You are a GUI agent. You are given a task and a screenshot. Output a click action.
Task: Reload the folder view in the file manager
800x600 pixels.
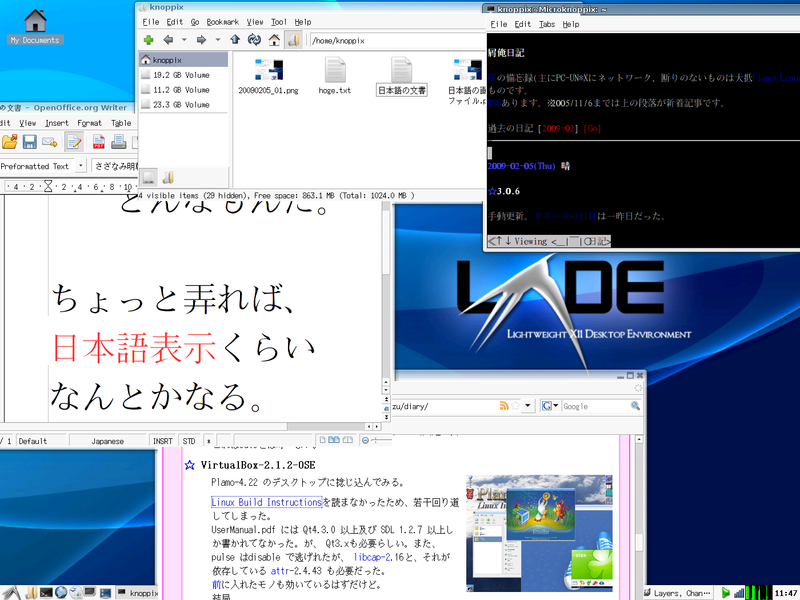[254, 40]
